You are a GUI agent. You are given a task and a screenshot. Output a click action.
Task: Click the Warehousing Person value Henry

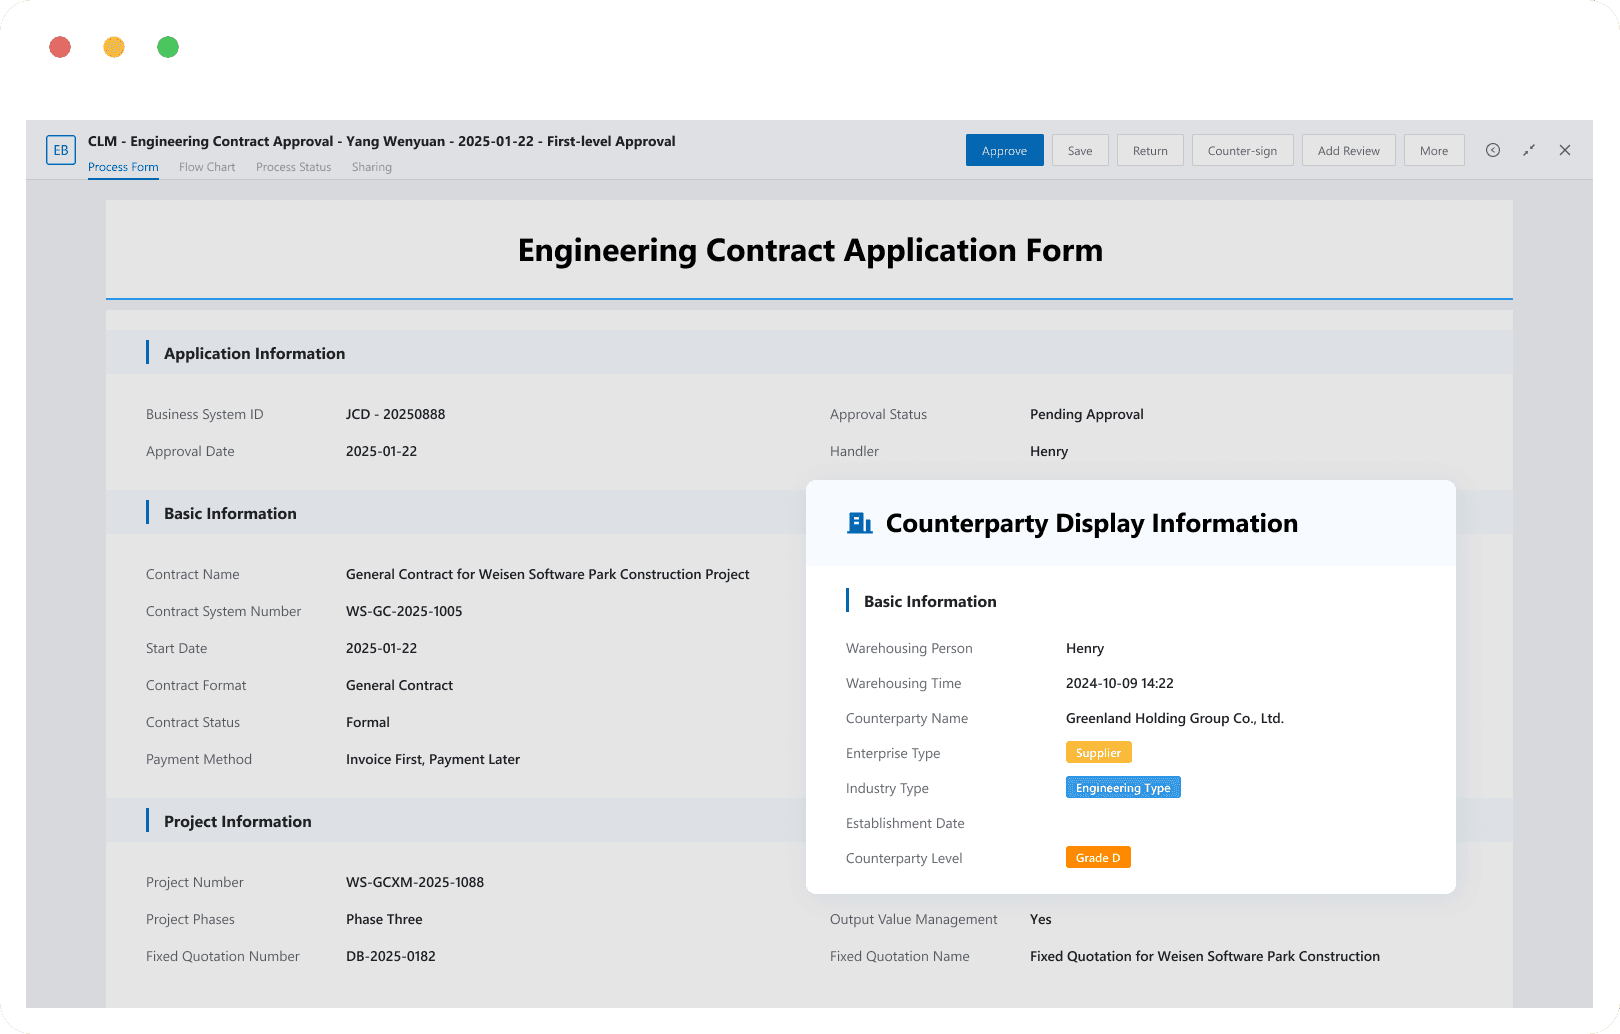tap(1085, 648)
